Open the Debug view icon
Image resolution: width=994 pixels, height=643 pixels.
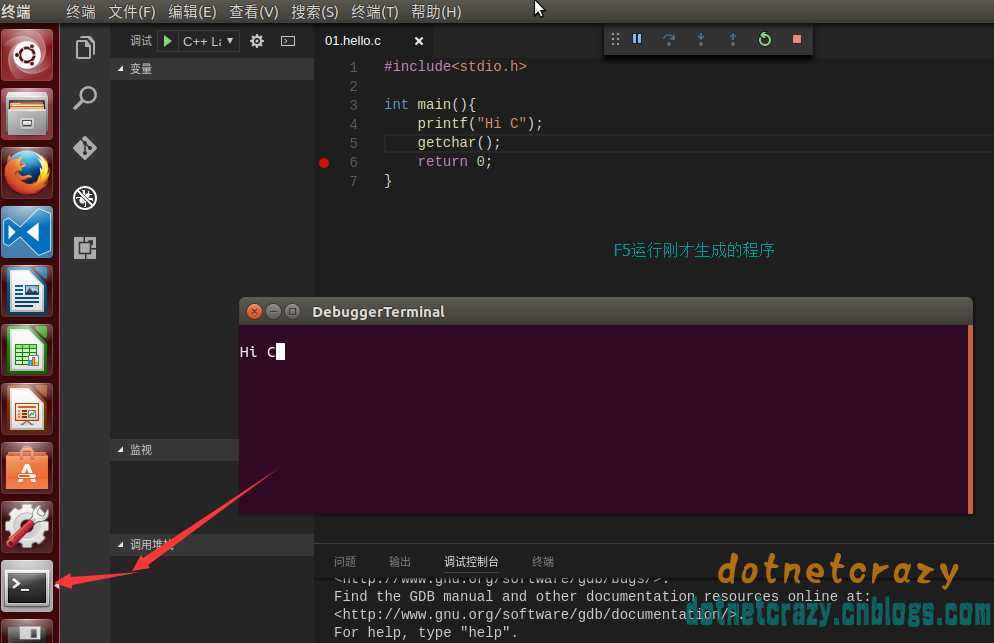click(x=85, y=198)
